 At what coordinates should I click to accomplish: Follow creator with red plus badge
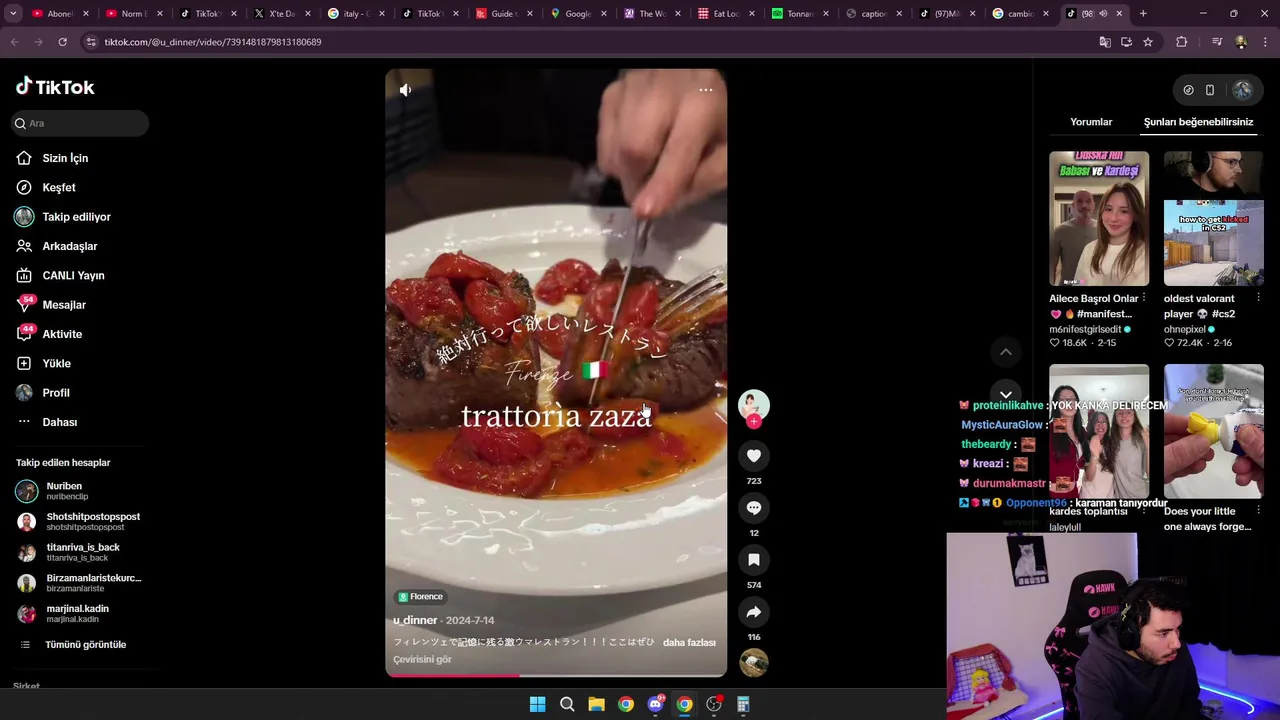(754, 422)
